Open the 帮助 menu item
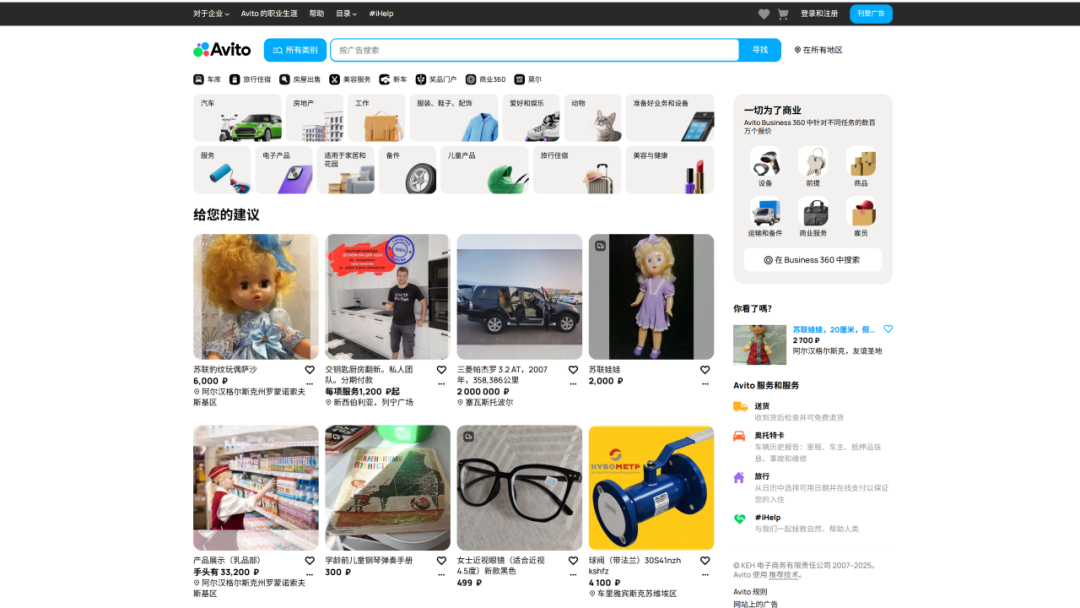This screenshot has width=1080, height=608. 316,14
